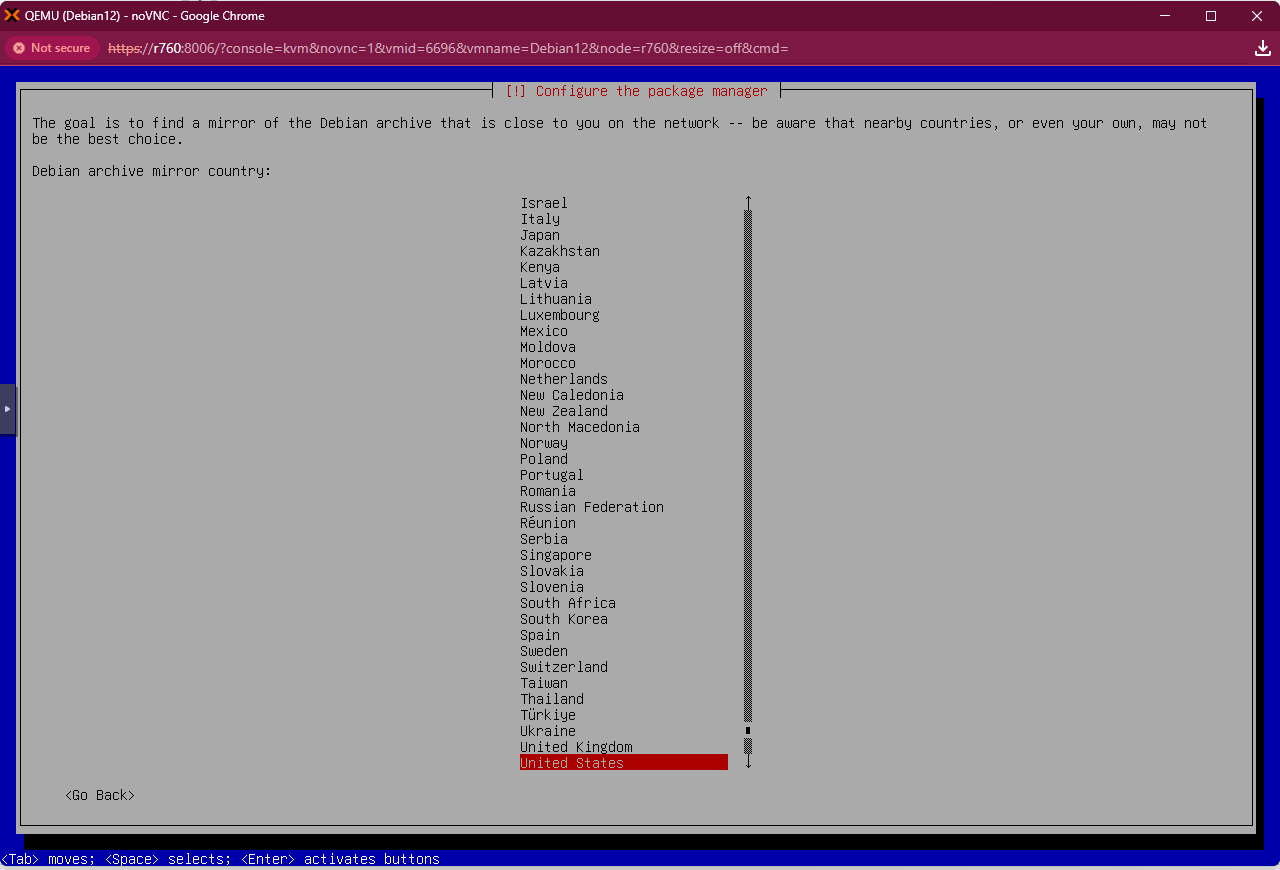Viewport: 1280px width, 870px height.
Task: Select Türkiye in the mirror list
Action: point(547,715)
